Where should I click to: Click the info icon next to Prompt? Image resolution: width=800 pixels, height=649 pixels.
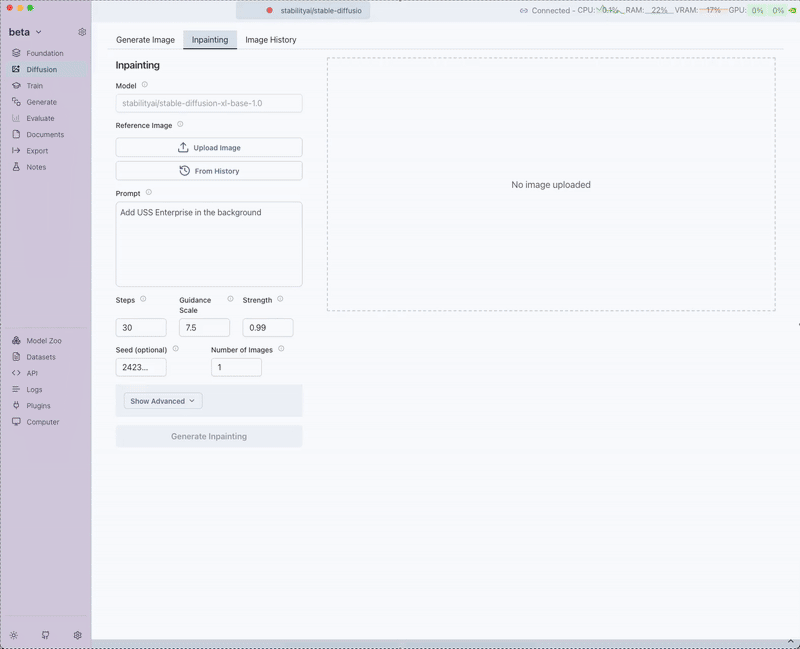(149, 192)
